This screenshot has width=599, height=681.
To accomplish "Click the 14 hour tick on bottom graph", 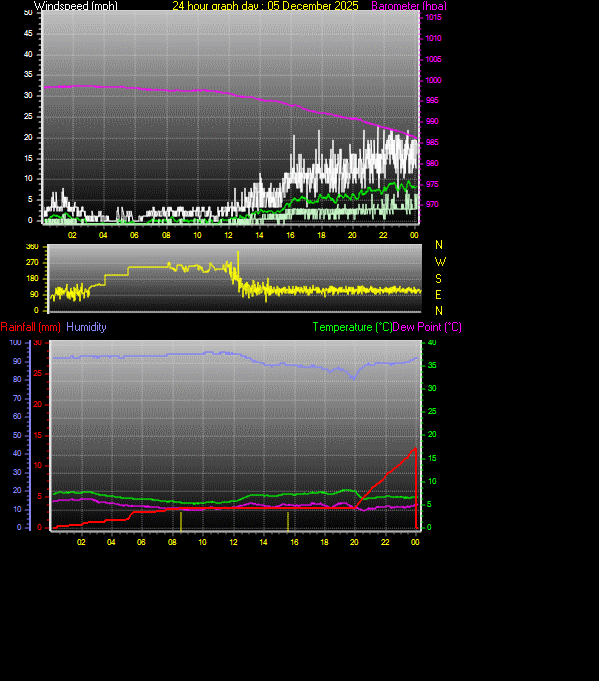I will (x=263, y=542).
